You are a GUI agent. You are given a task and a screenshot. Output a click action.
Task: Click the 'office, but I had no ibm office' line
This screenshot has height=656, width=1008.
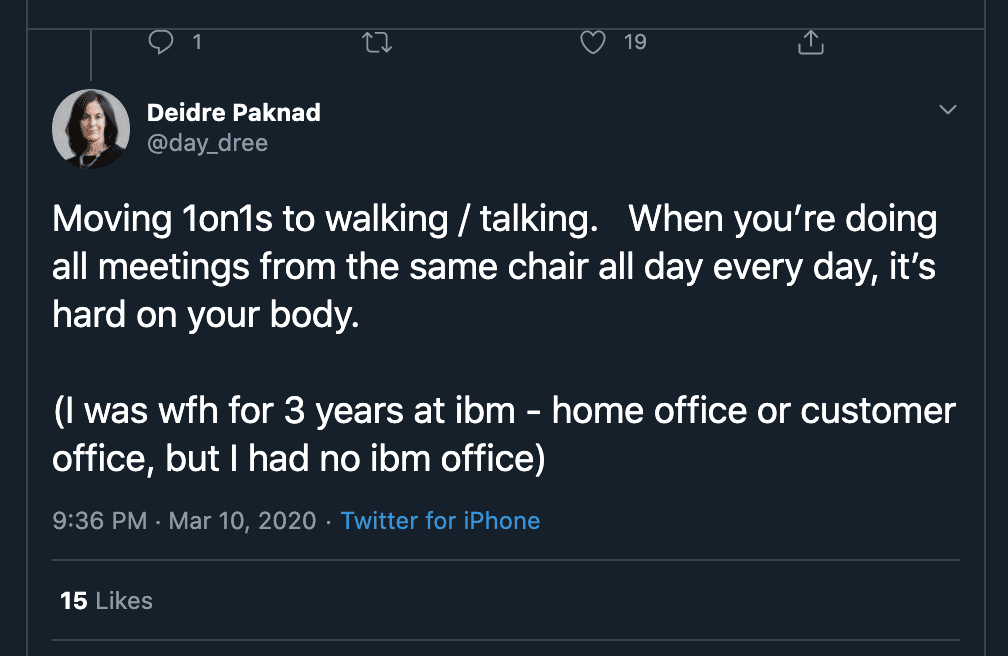(298, 459)
